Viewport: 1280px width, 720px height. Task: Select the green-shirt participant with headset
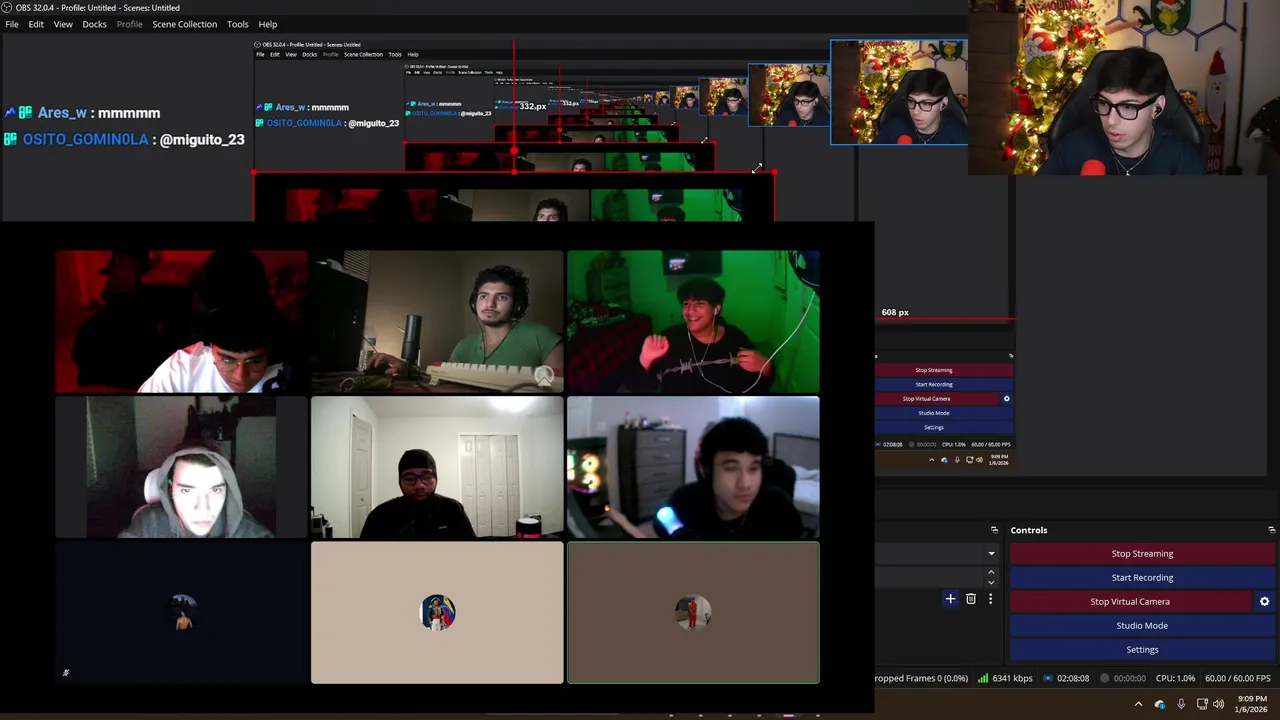pos(437,321)
